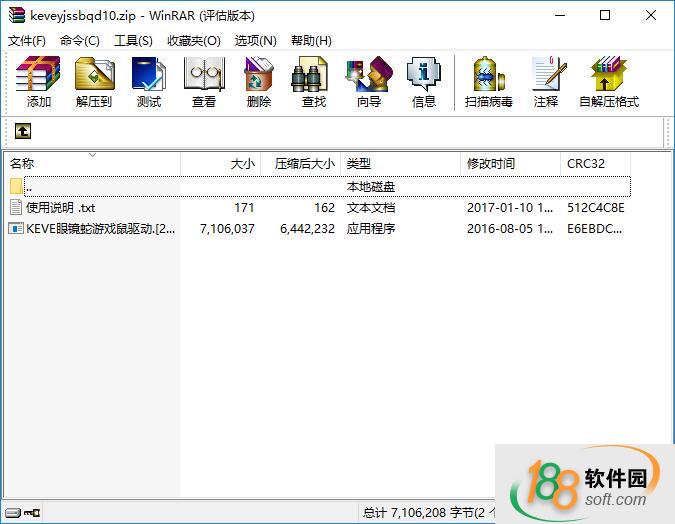Start 扫描病毒 (Virus Scan) tool

click(x=489, y=82)
